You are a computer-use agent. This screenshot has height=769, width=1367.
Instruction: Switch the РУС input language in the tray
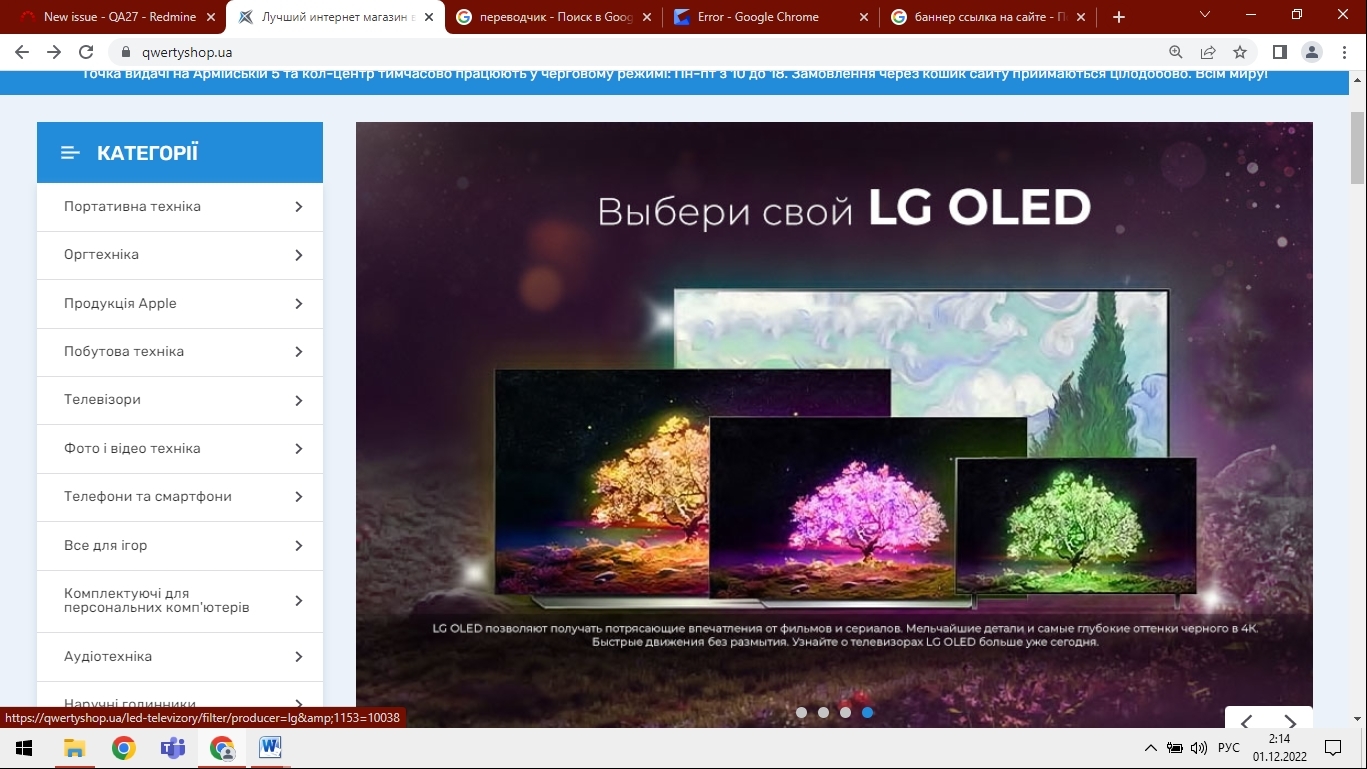[1229, 748]
